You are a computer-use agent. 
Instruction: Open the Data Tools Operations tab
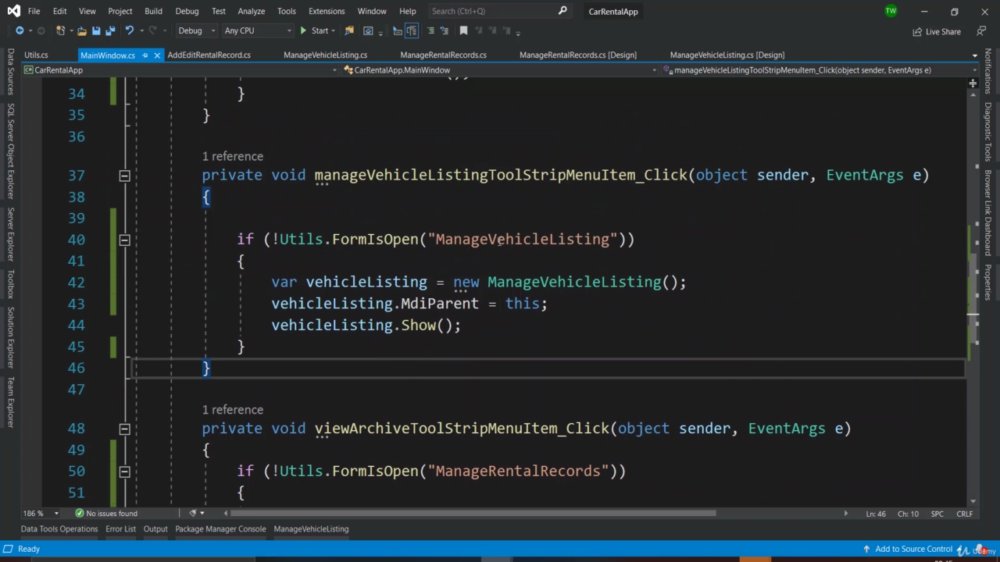(59, 529)
